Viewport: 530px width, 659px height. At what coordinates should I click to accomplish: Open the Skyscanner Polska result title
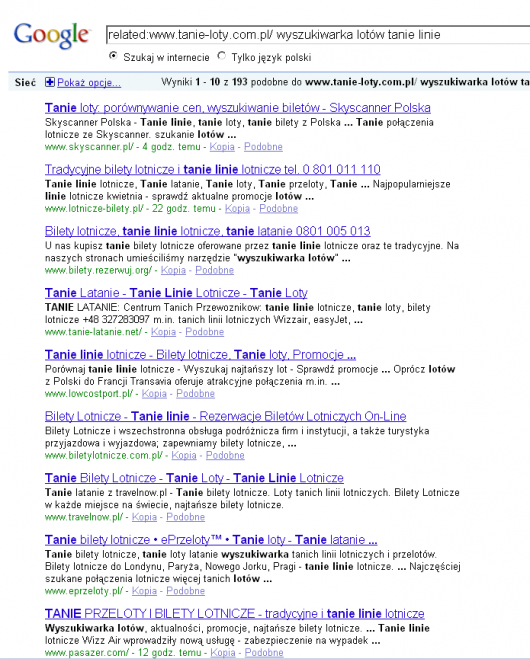click(237, 108)
